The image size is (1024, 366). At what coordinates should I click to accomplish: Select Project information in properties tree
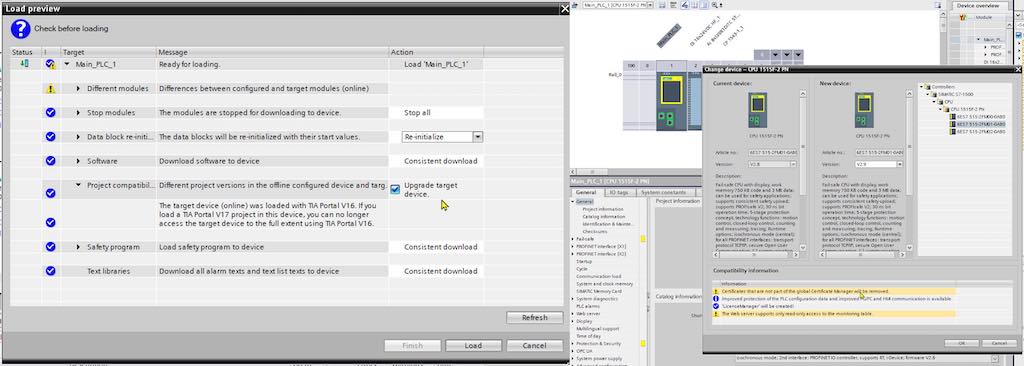tap(602, 209)
